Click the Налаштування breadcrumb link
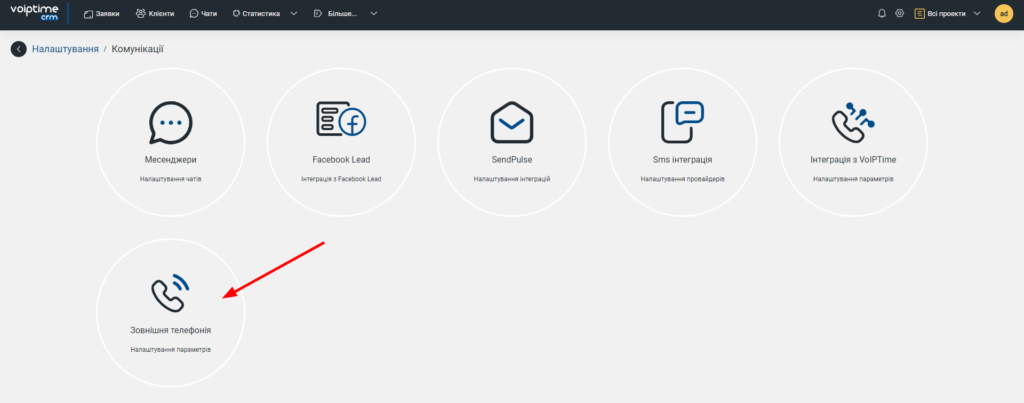The width and height of the screenshot is (1024, 403). (x=65, y=49)
